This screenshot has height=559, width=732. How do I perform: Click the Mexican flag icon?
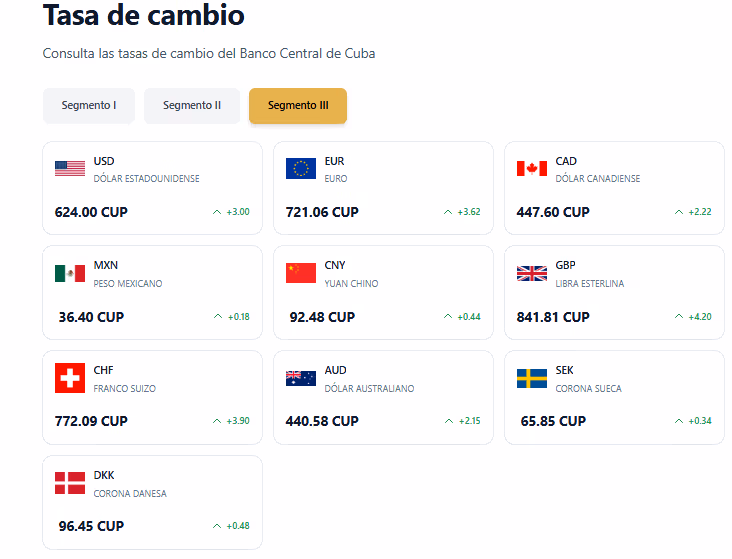tap(70, 273)
